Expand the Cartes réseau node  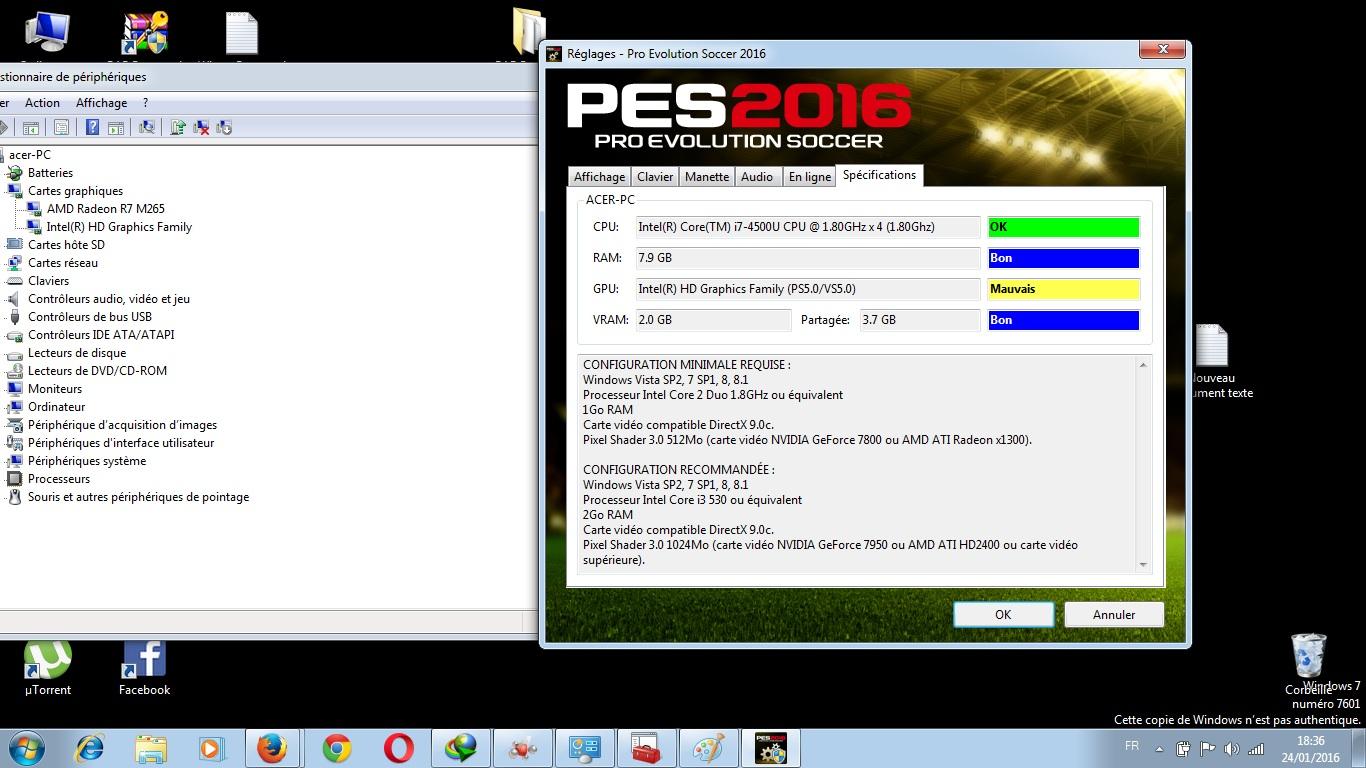point(62,263)
